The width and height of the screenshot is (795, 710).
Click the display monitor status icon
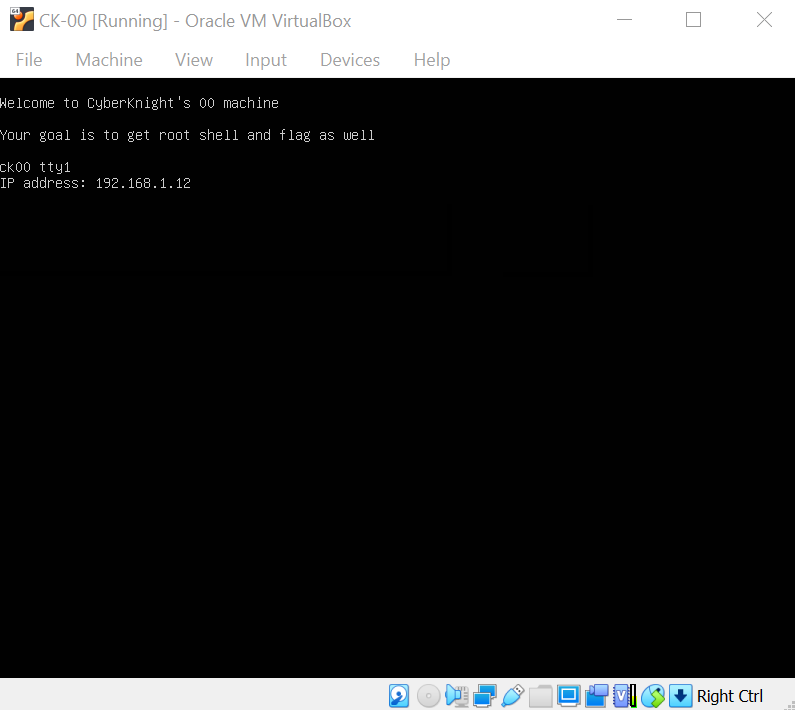pyautogui.click(x=569, y=696)
